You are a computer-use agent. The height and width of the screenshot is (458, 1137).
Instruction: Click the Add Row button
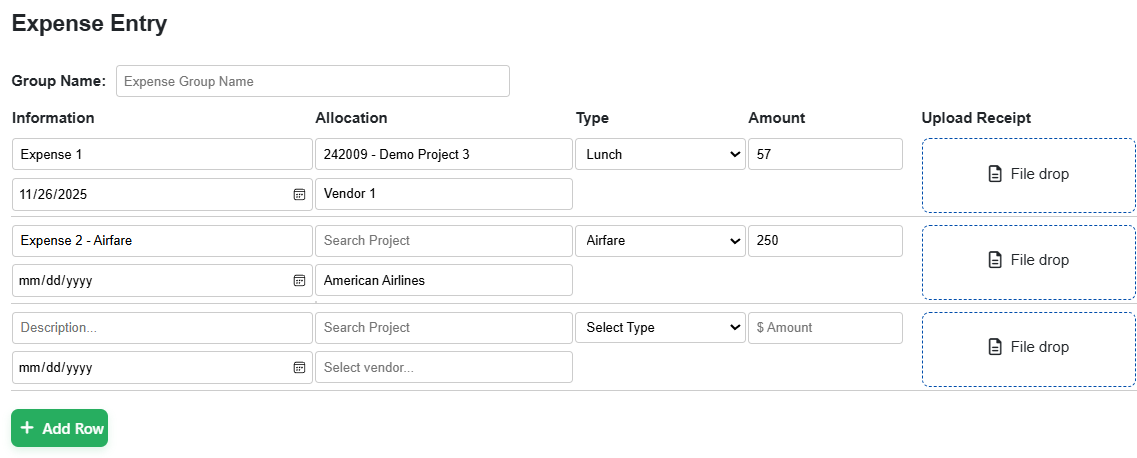pyautogui.click(x=59, y=428)
